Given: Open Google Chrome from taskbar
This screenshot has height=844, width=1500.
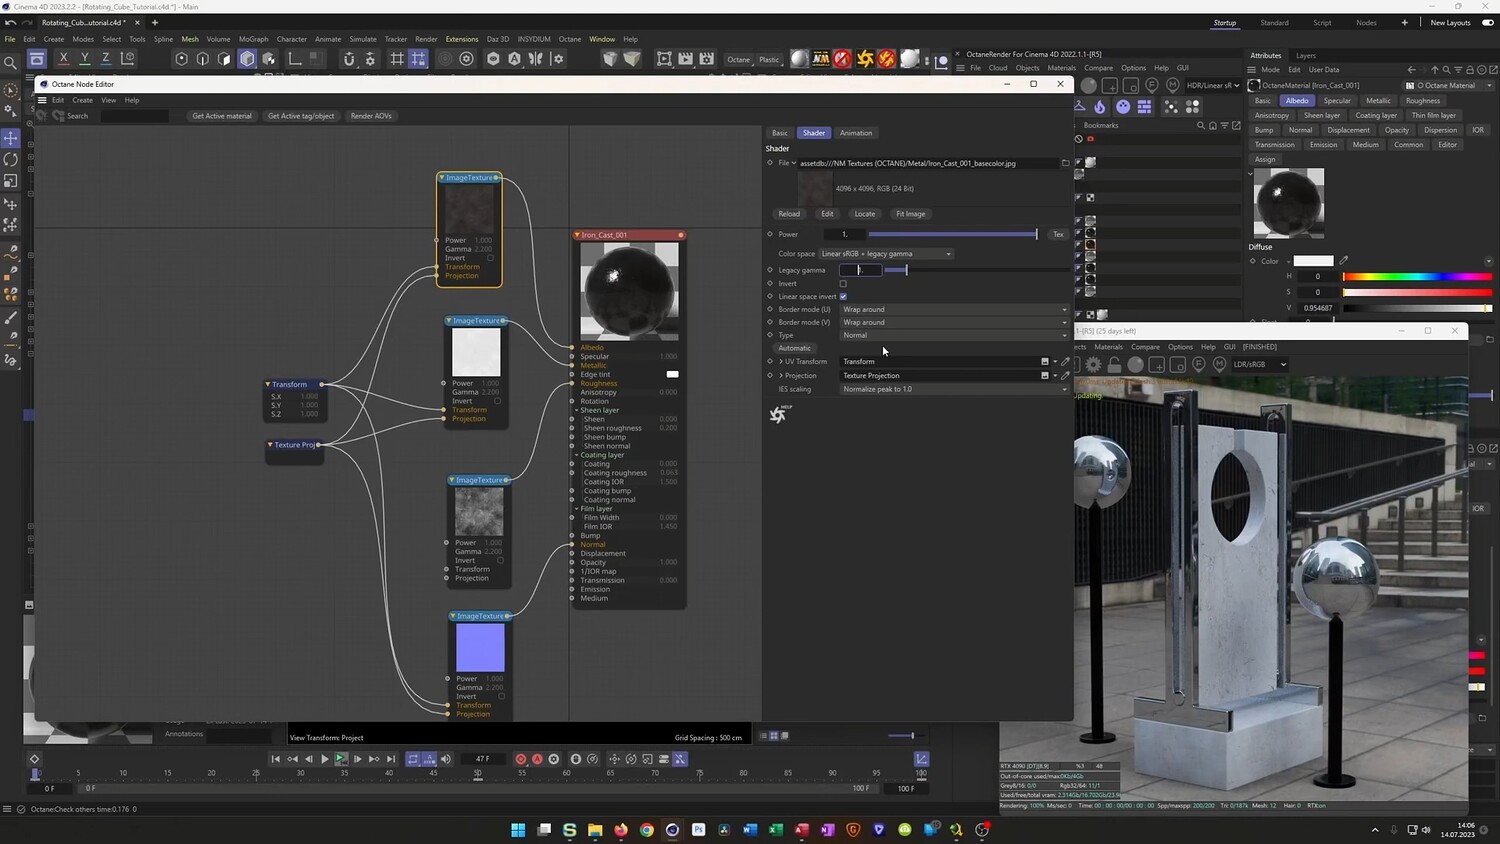Looking at the screenshot, I should pyautogui.click(x=647, y=830).
